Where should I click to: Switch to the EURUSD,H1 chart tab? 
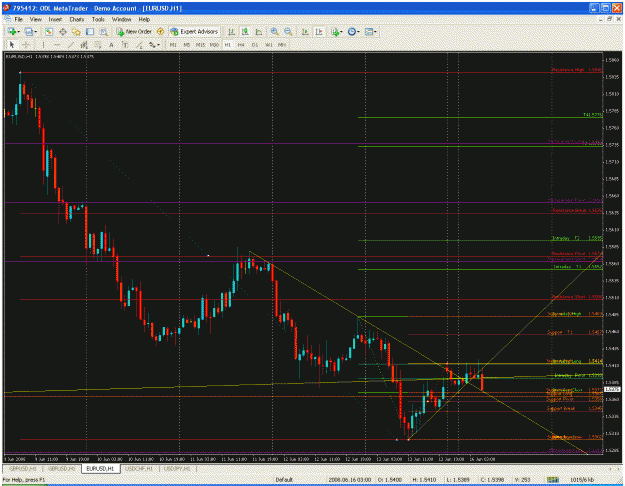pos(100,468)
